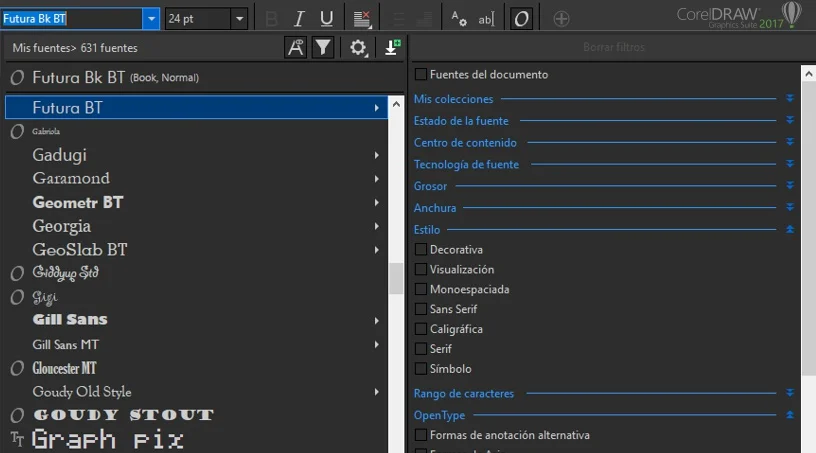Expand the Grosor section
This screenshot has height=453, width=816.
(x=789, y=186)
